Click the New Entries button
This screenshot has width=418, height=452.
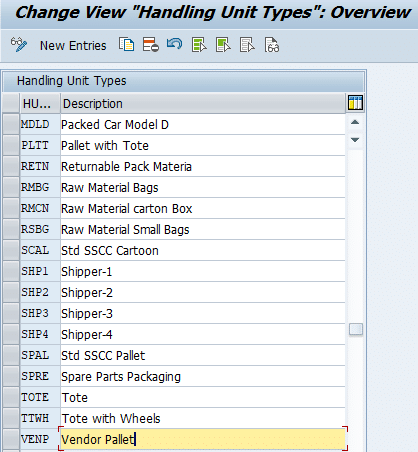(x=73, y=45)
